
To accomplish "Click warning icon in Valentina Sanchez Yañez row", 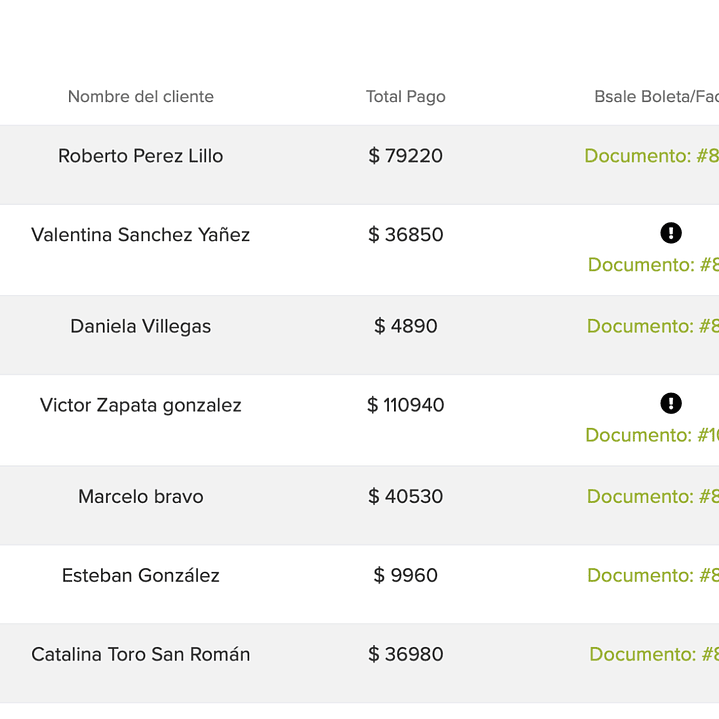I will click(671, 233).
